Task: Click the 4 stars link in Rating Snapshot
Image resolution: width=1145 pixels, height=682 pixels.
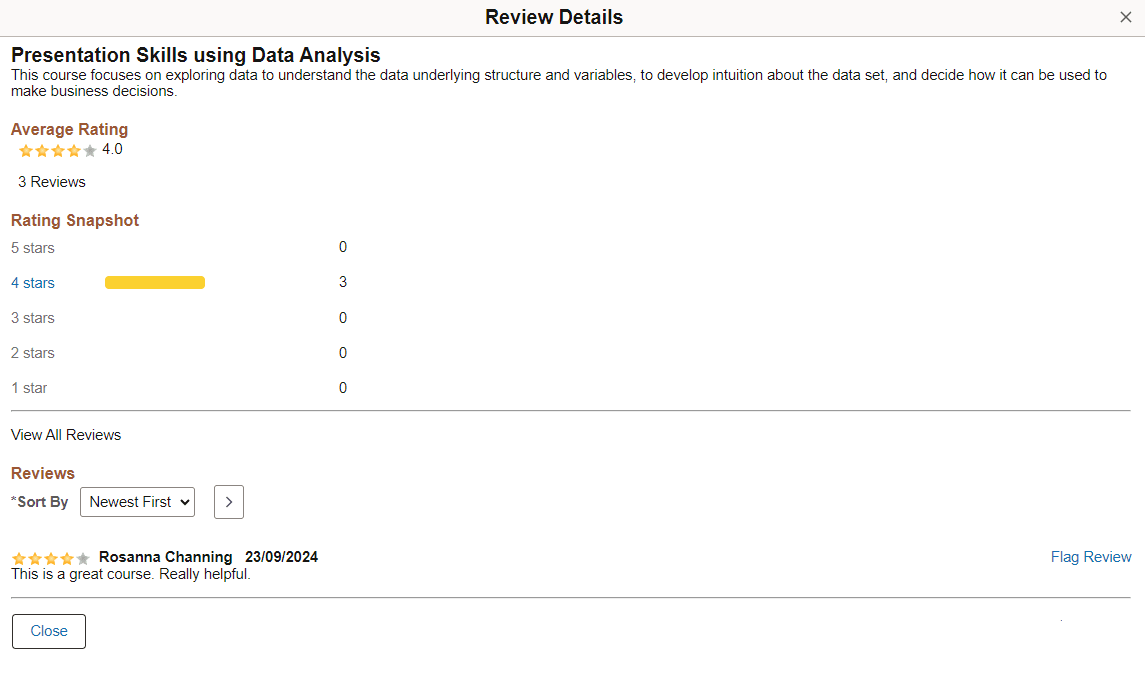Action: pyautogui.click(x=33, y=283)
